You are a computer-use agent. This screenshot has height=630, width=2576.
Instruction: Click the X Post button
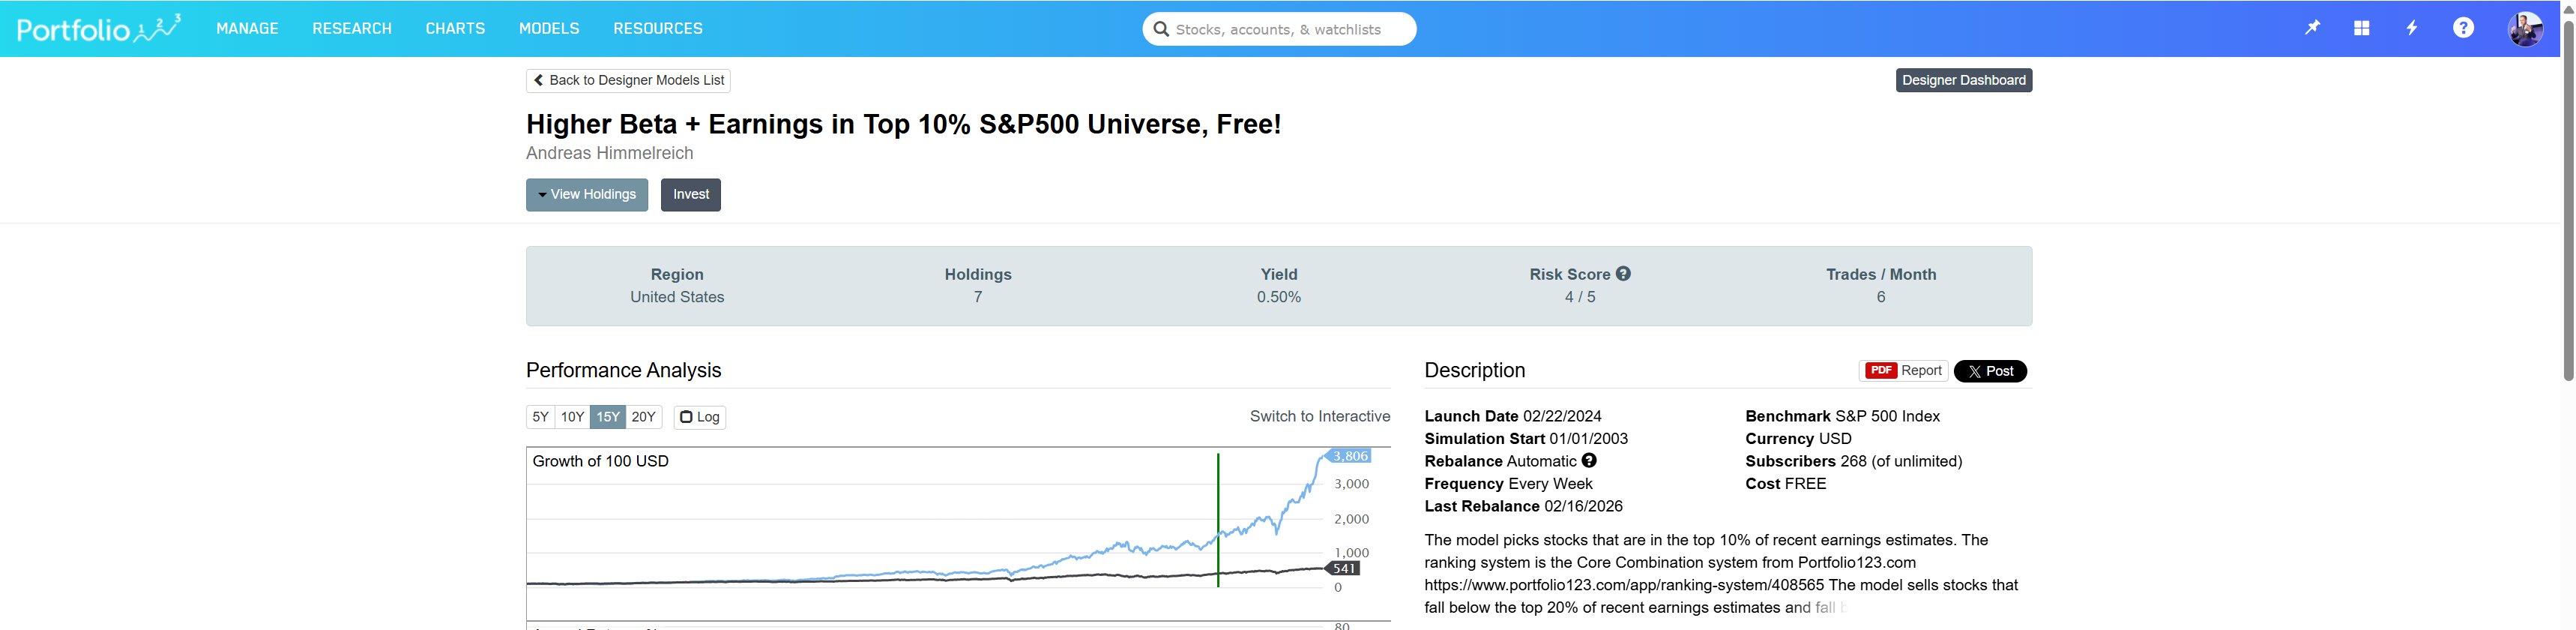pos(1990,370)
